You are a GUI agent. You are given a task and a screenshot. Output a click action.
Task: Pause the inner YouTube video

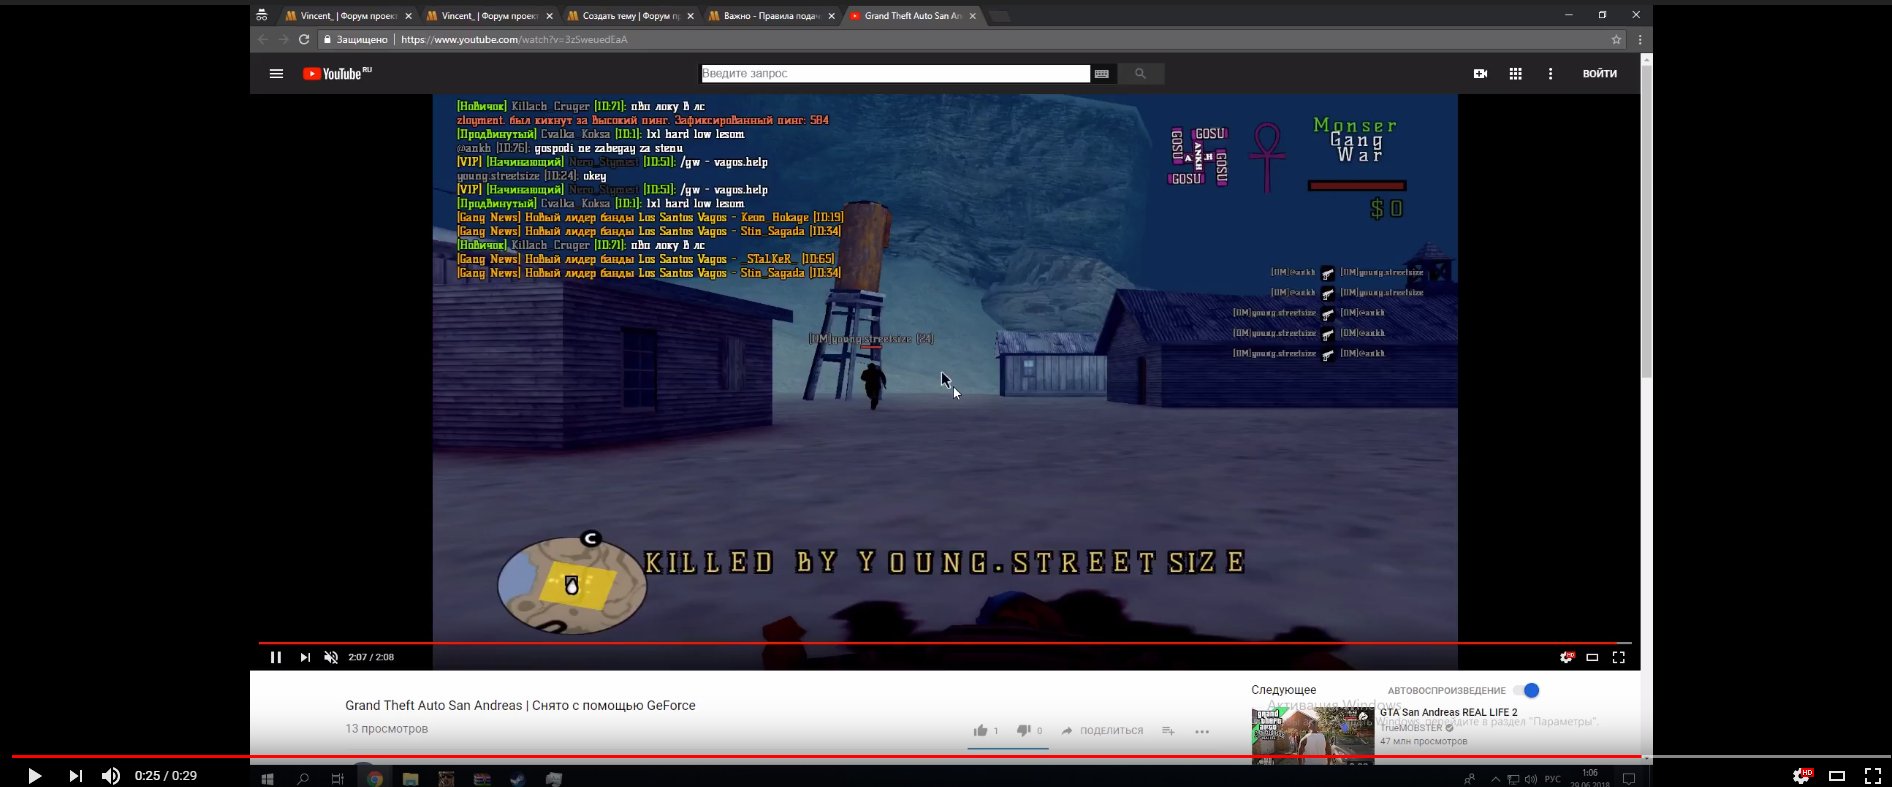[276, 657]
